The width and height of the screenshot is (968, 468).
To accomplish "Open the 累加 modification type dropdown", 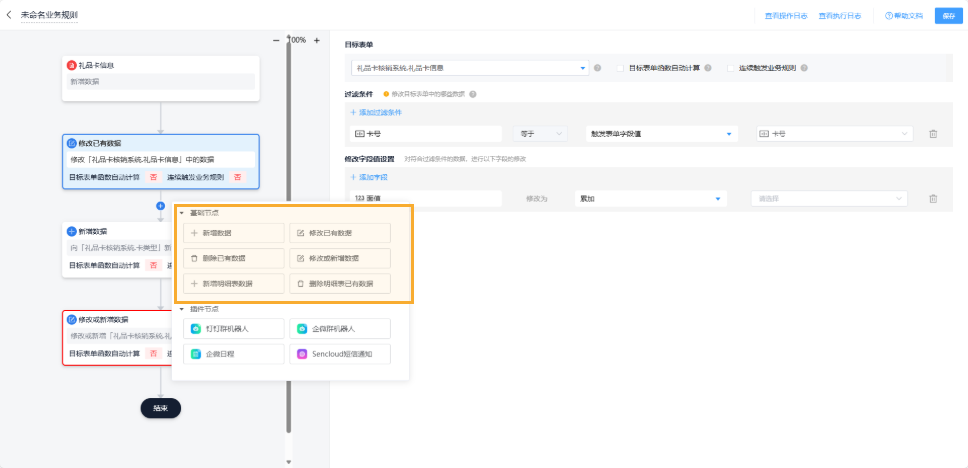I will click(651, 198).
